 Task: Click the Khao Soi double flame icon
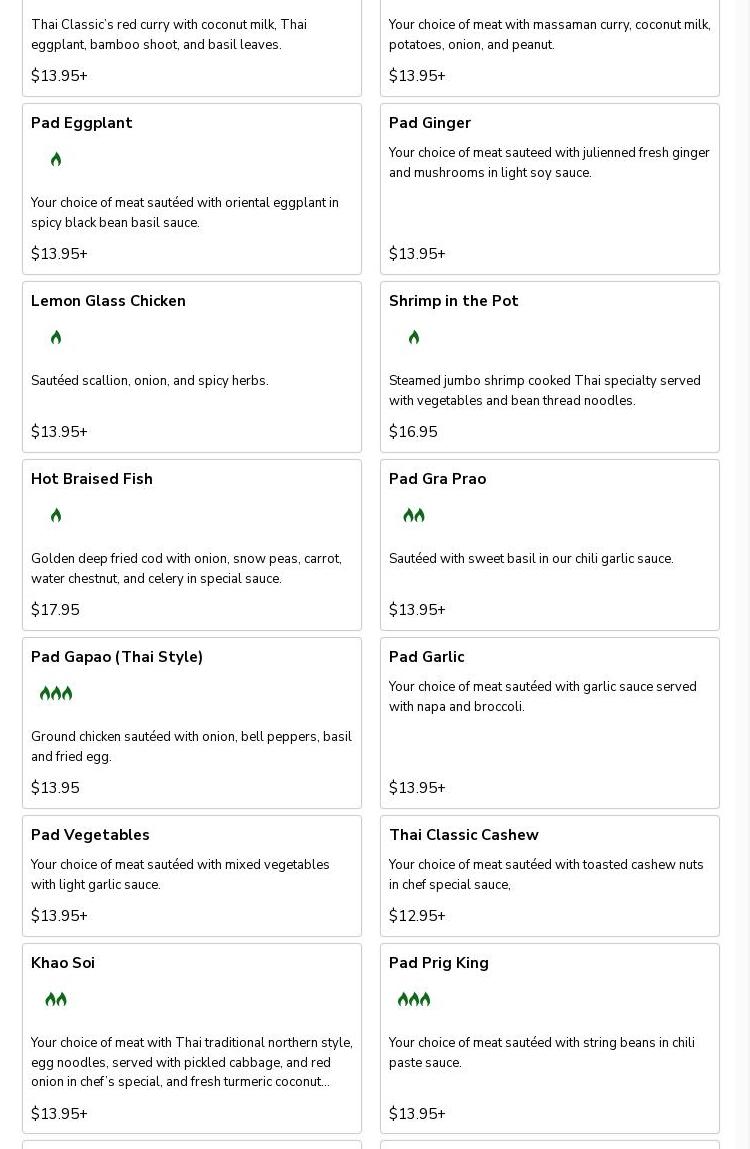[x=56, y=1000]
